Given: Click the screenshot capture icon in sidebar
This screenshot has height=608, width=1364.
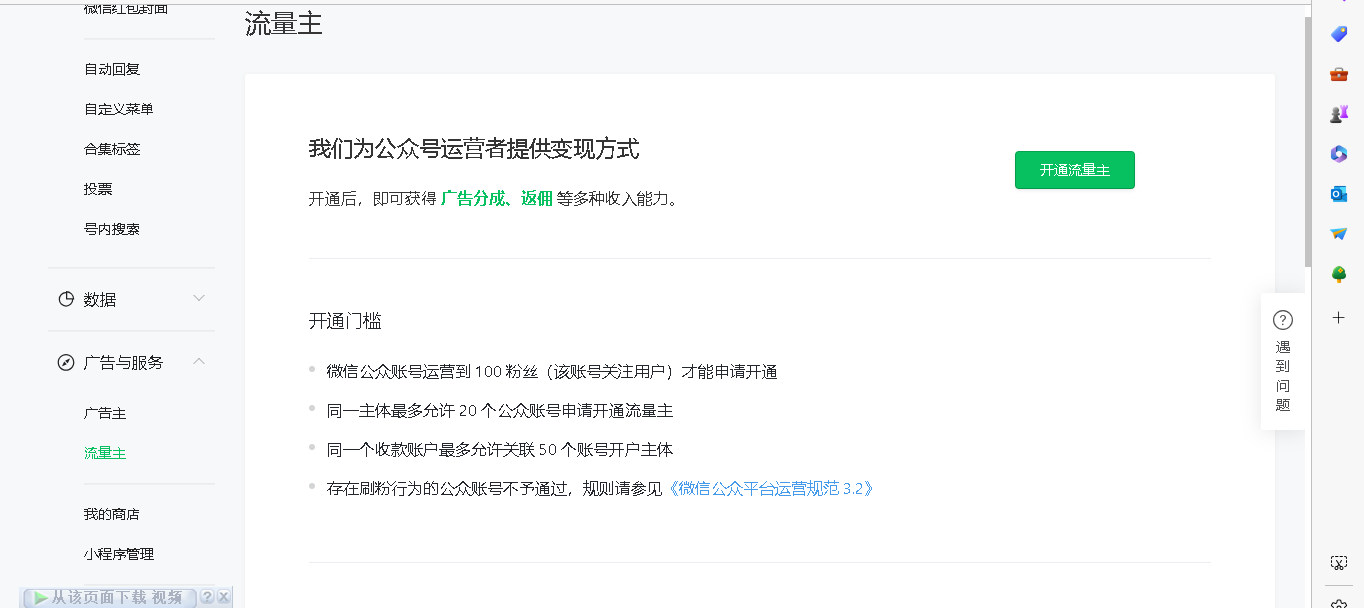Looking at the screenshot, I should [1339, 563].
